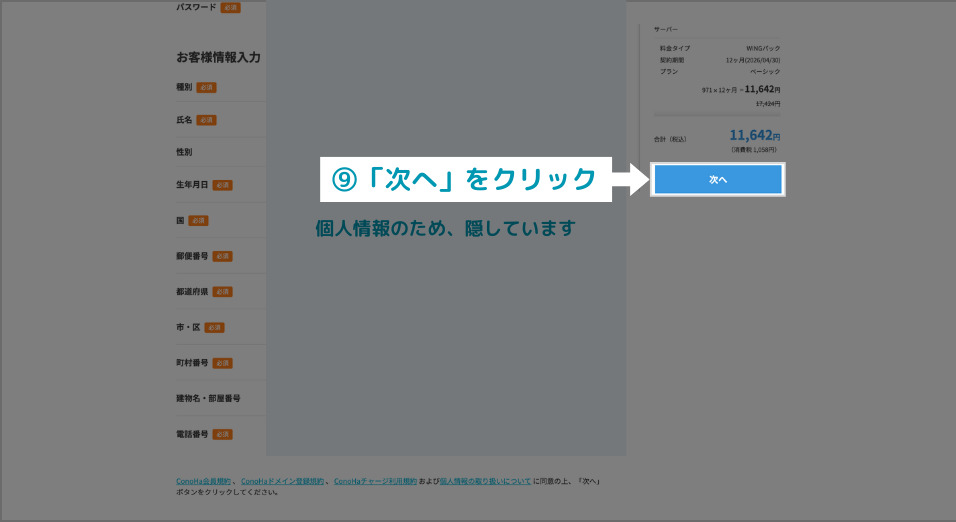Open the ConoHaチャージ利用規約 link
Viewport: 956px width, 522px height.
pyautogui.click(x=376, y=481)
